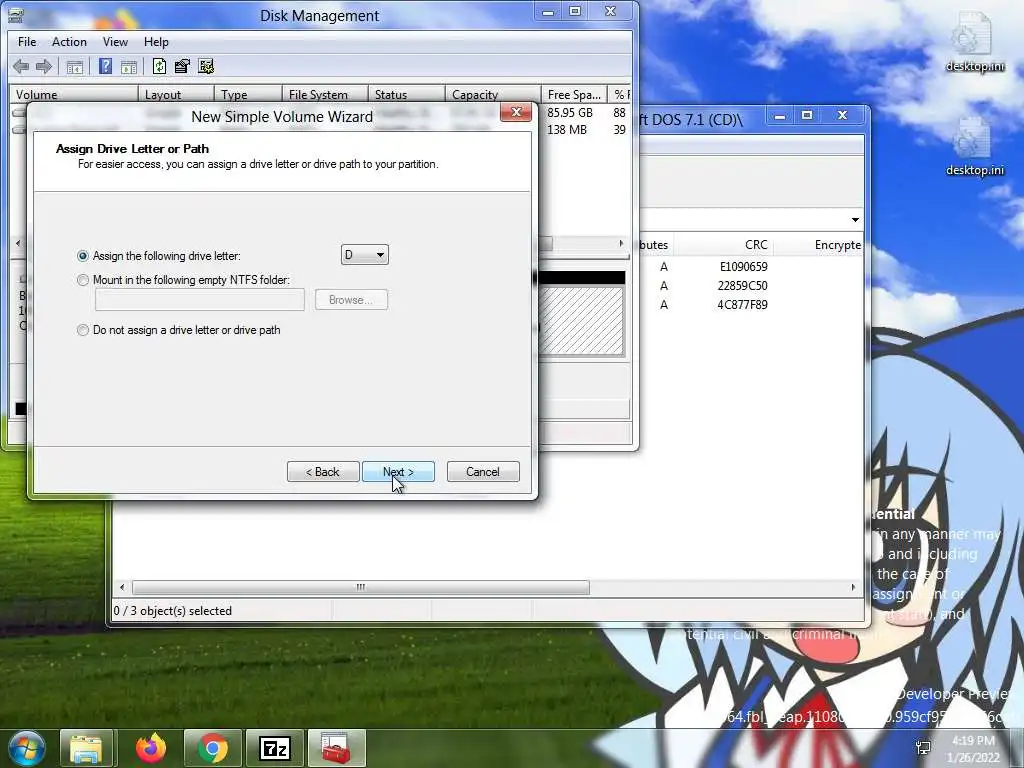Open Windows Explorer from the taskbar

click(86, 748)
